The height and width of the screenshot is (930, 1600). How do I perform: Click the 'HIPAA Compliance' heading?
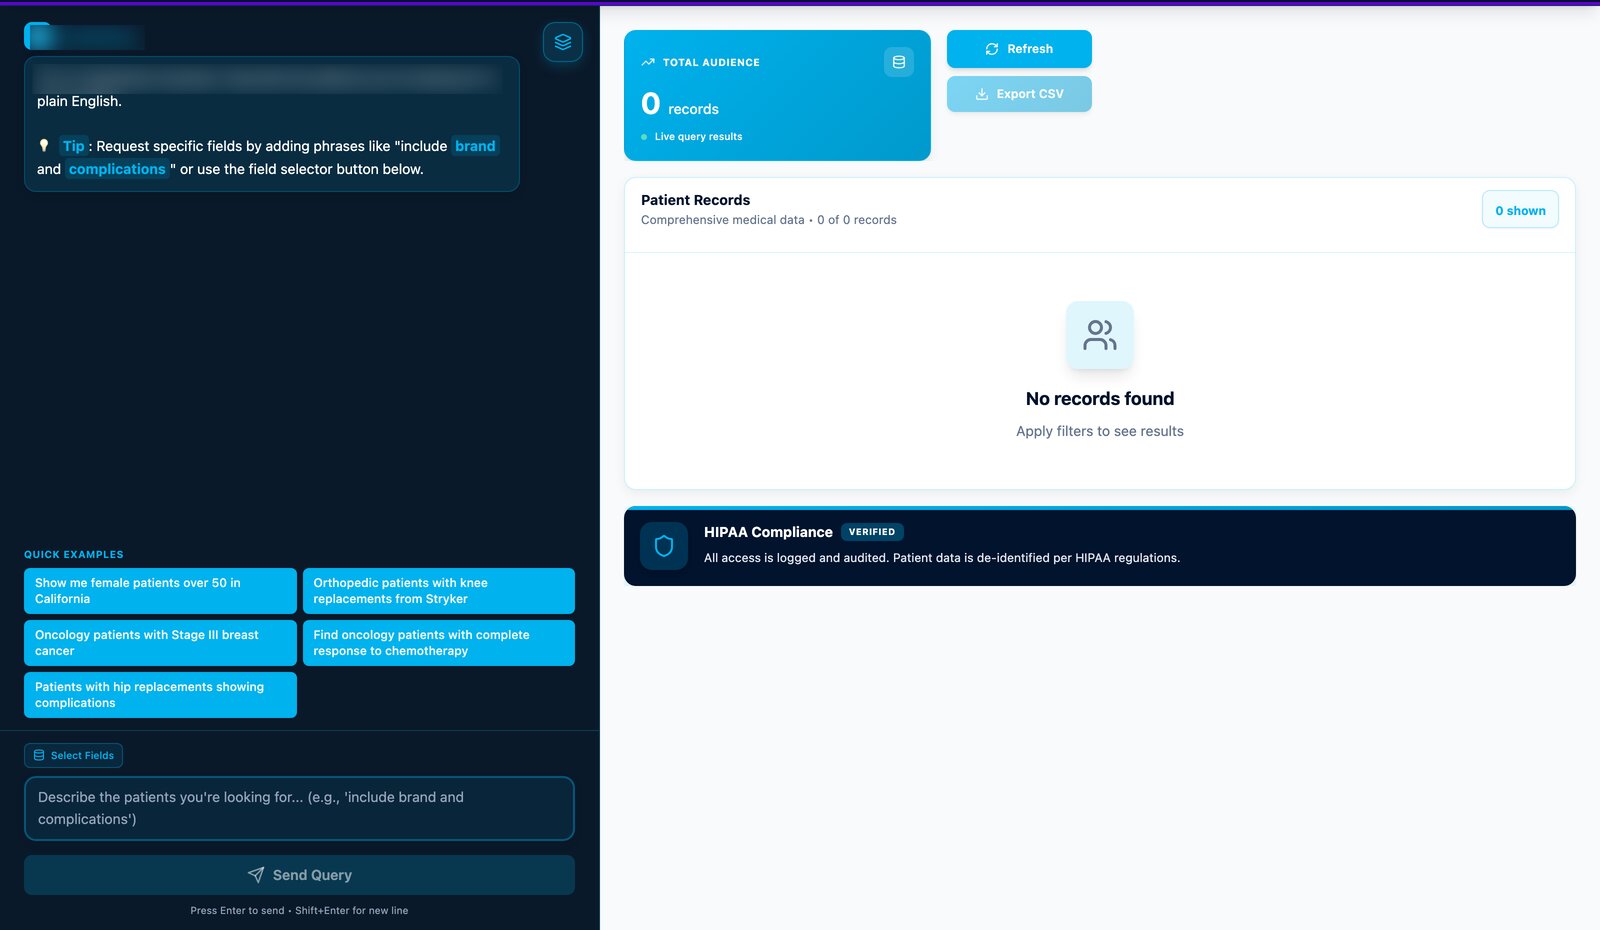(x=768, y=532)
